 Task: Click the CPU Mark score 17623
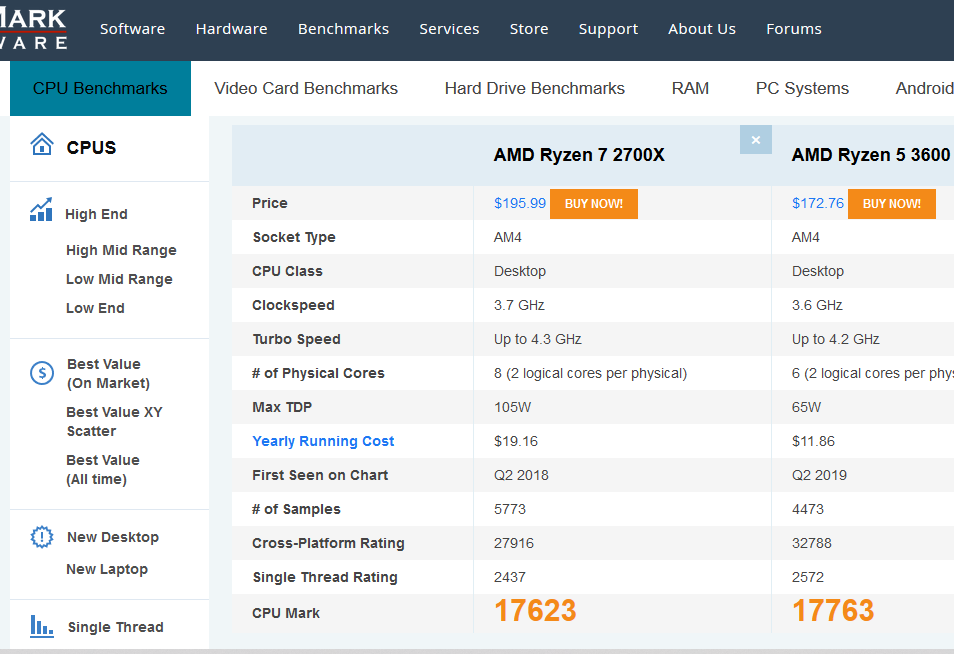(x=535, y=611)
